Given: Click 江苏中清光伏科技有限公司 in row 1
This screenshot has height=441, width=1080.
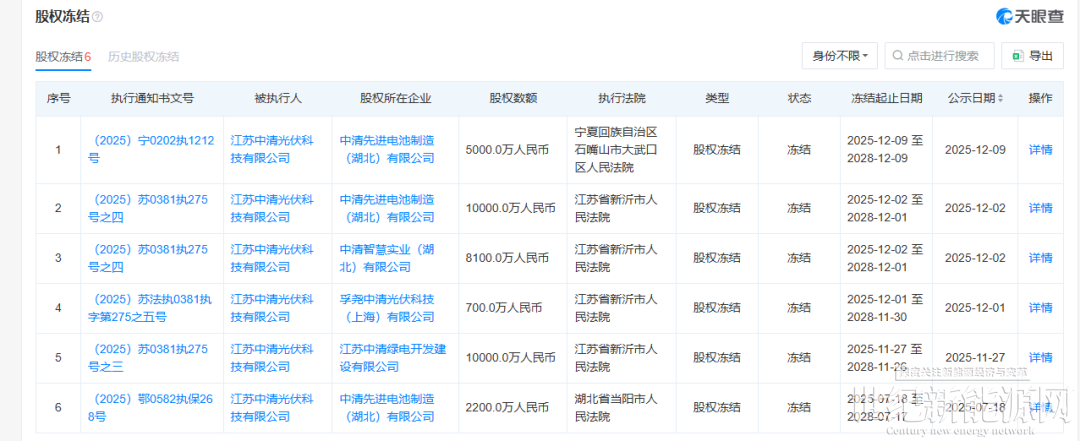Looking at the screenshot, I should (271, 149).
